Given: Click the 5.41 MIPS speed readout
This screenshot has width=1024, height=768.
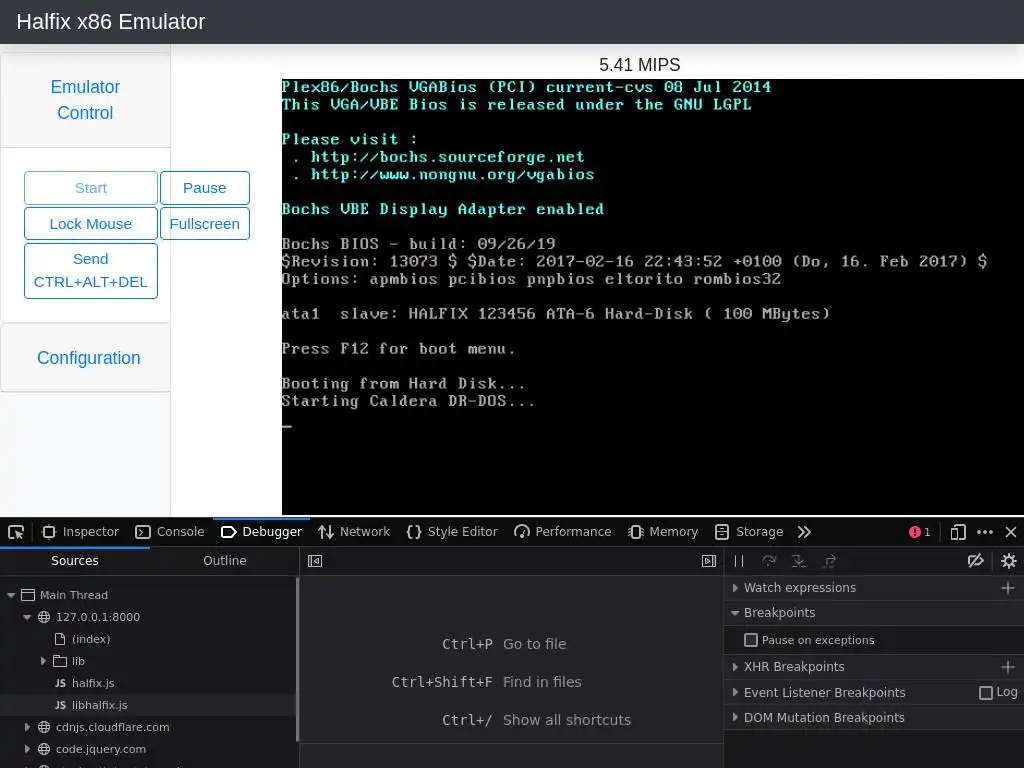Looking at the screenshot, I should pyautogui.click(x=639, y=65).
